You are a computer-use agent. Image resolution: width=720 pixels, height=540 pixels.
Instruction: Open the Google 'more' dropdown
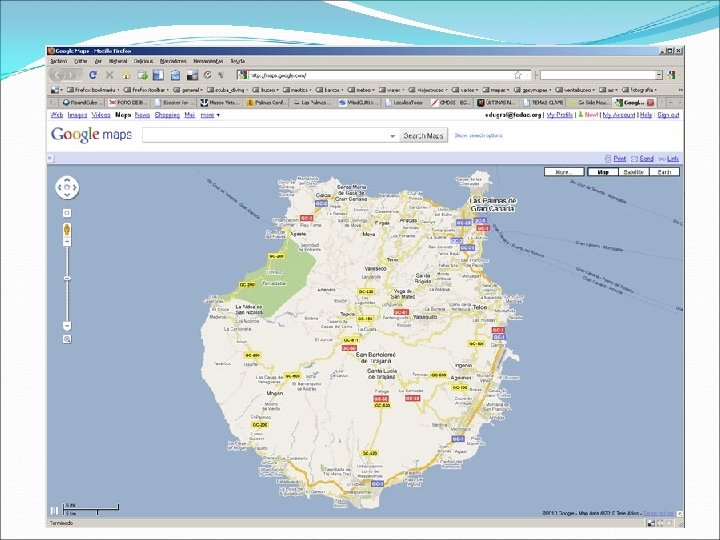210,115
